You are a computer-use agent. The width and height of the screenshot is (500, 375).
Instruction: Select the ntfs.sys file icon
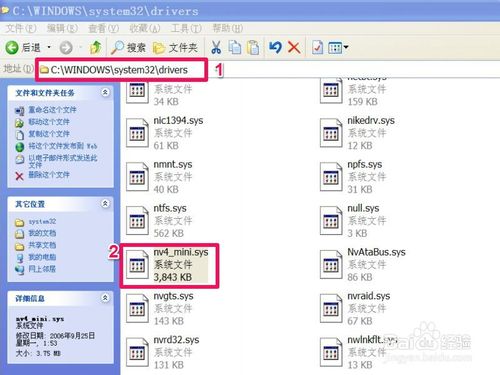click(x=137, y=221)
